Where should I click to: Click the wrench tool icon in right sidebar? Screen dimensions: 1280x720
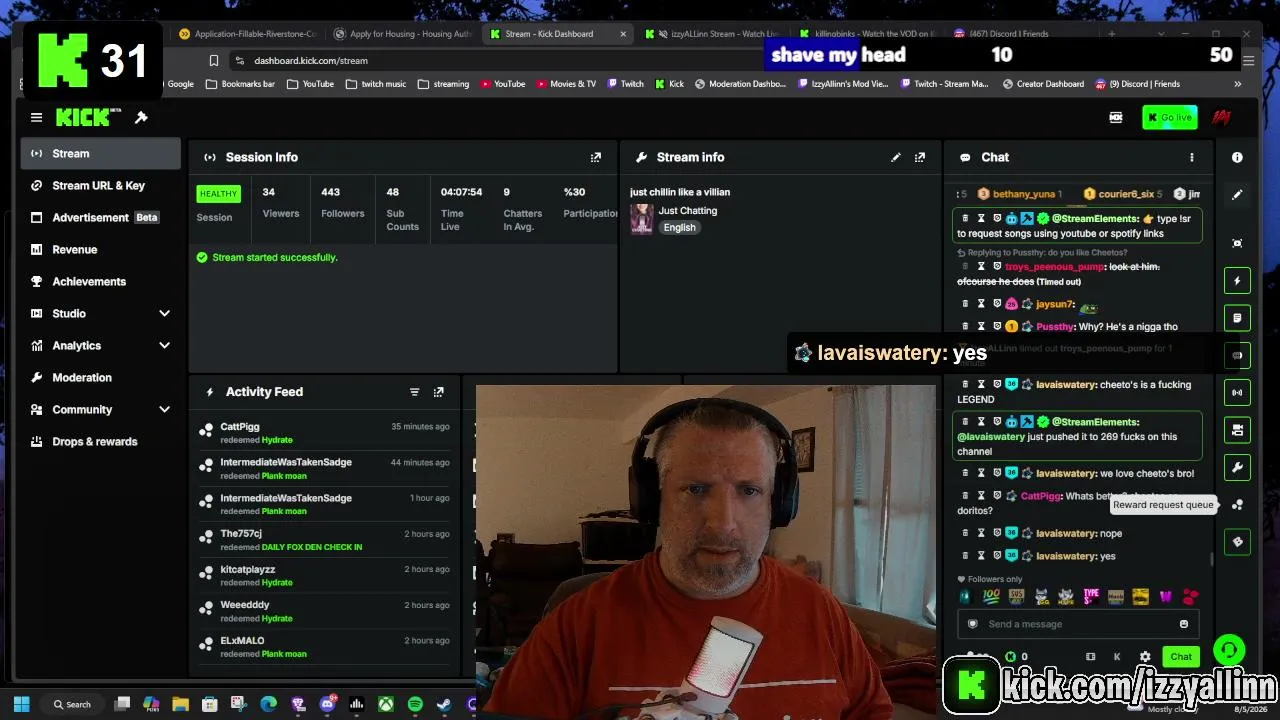[x=1237, y=467]
